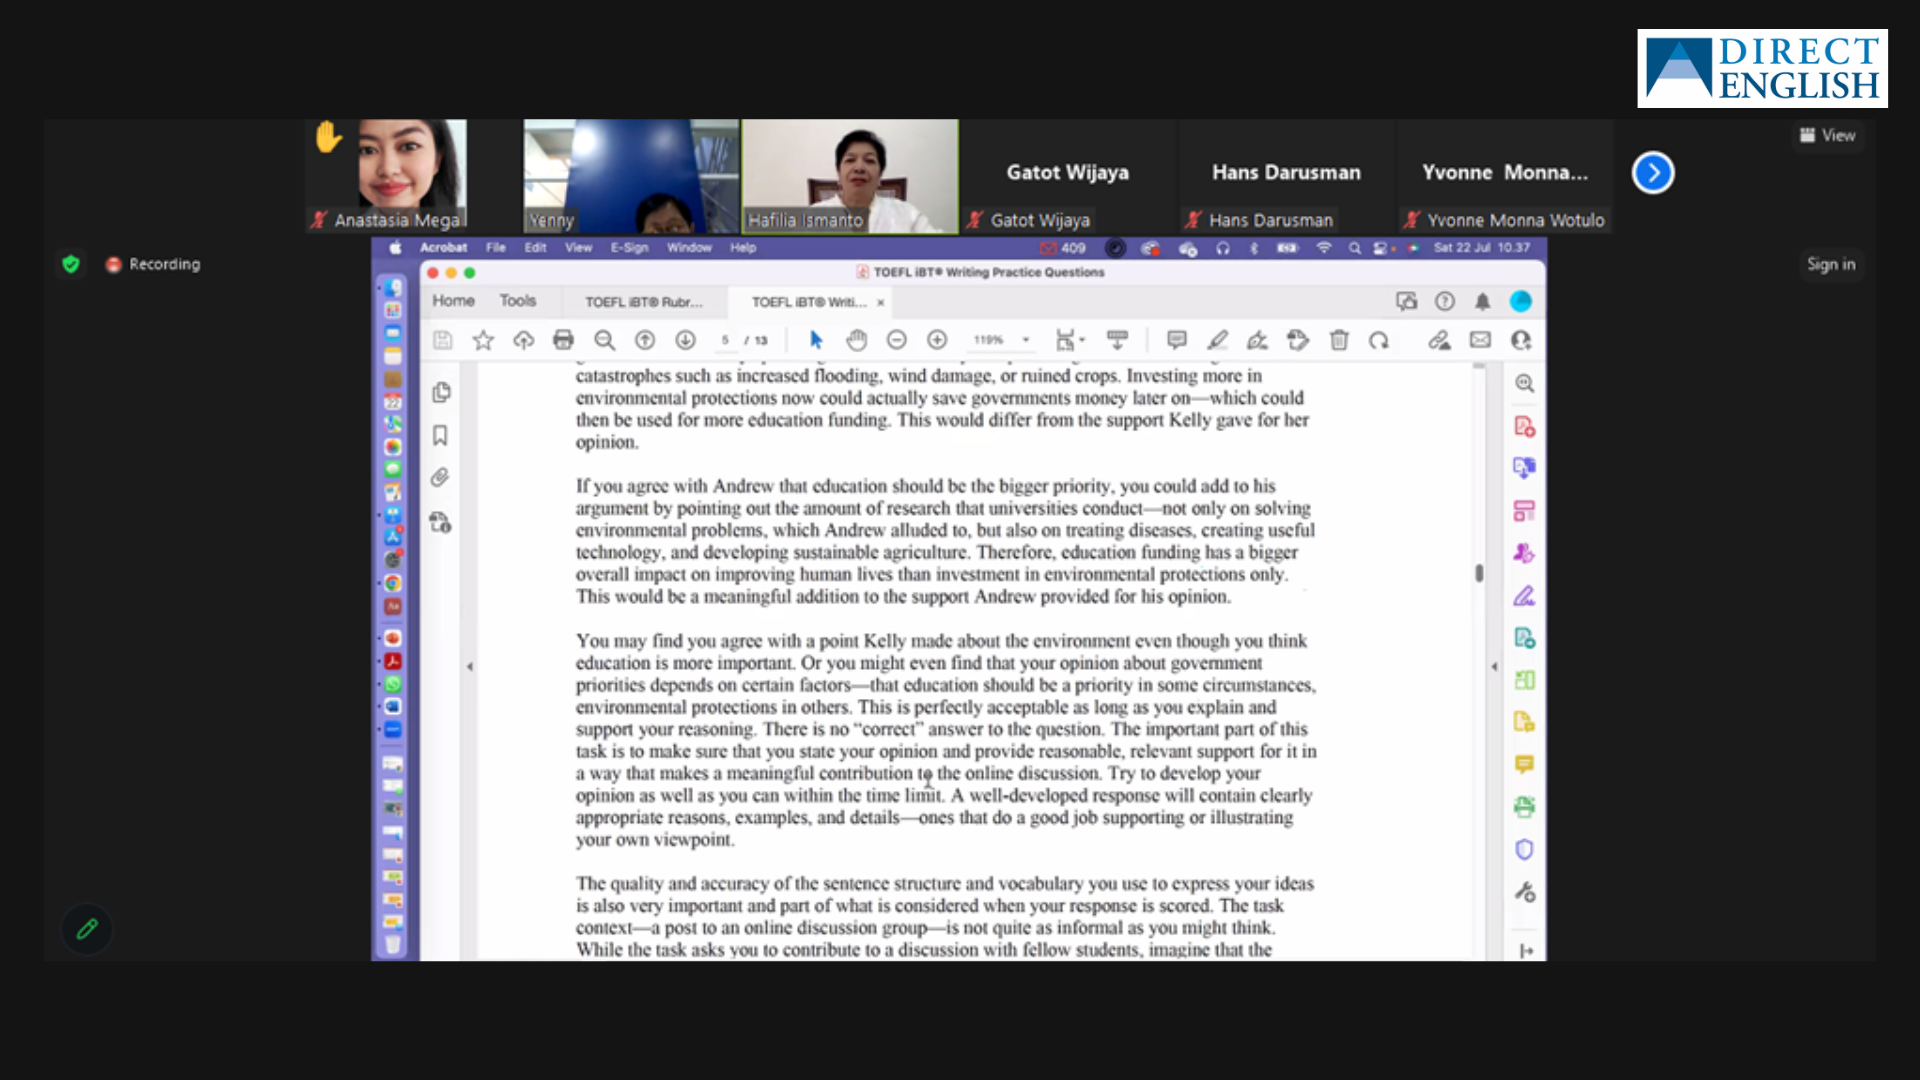The width and height of the screenshot is (1920, 1080).
Task: Click the Star bookmark file icon
Action: click(x=483, y=340)
